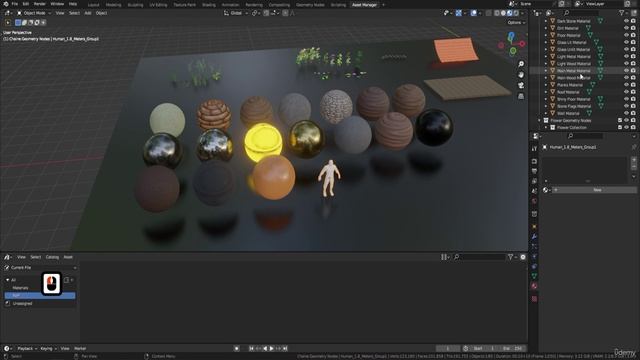Click the asset browser settings gear icon

point(523,257)
